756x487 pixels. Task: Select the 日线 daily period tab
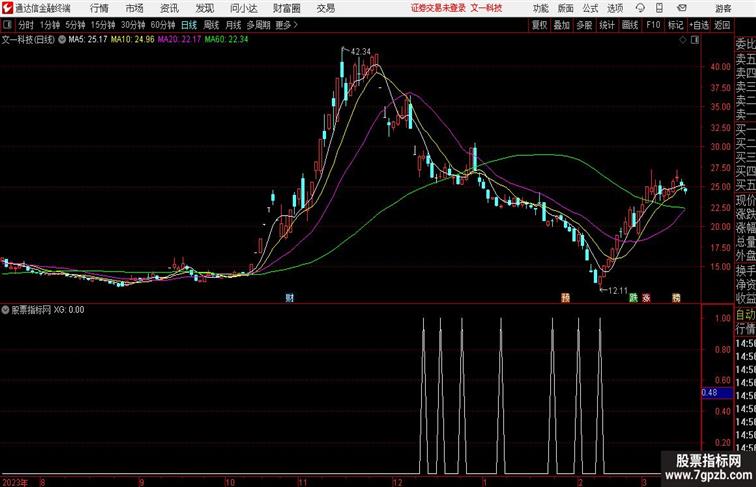pos(189,25)
